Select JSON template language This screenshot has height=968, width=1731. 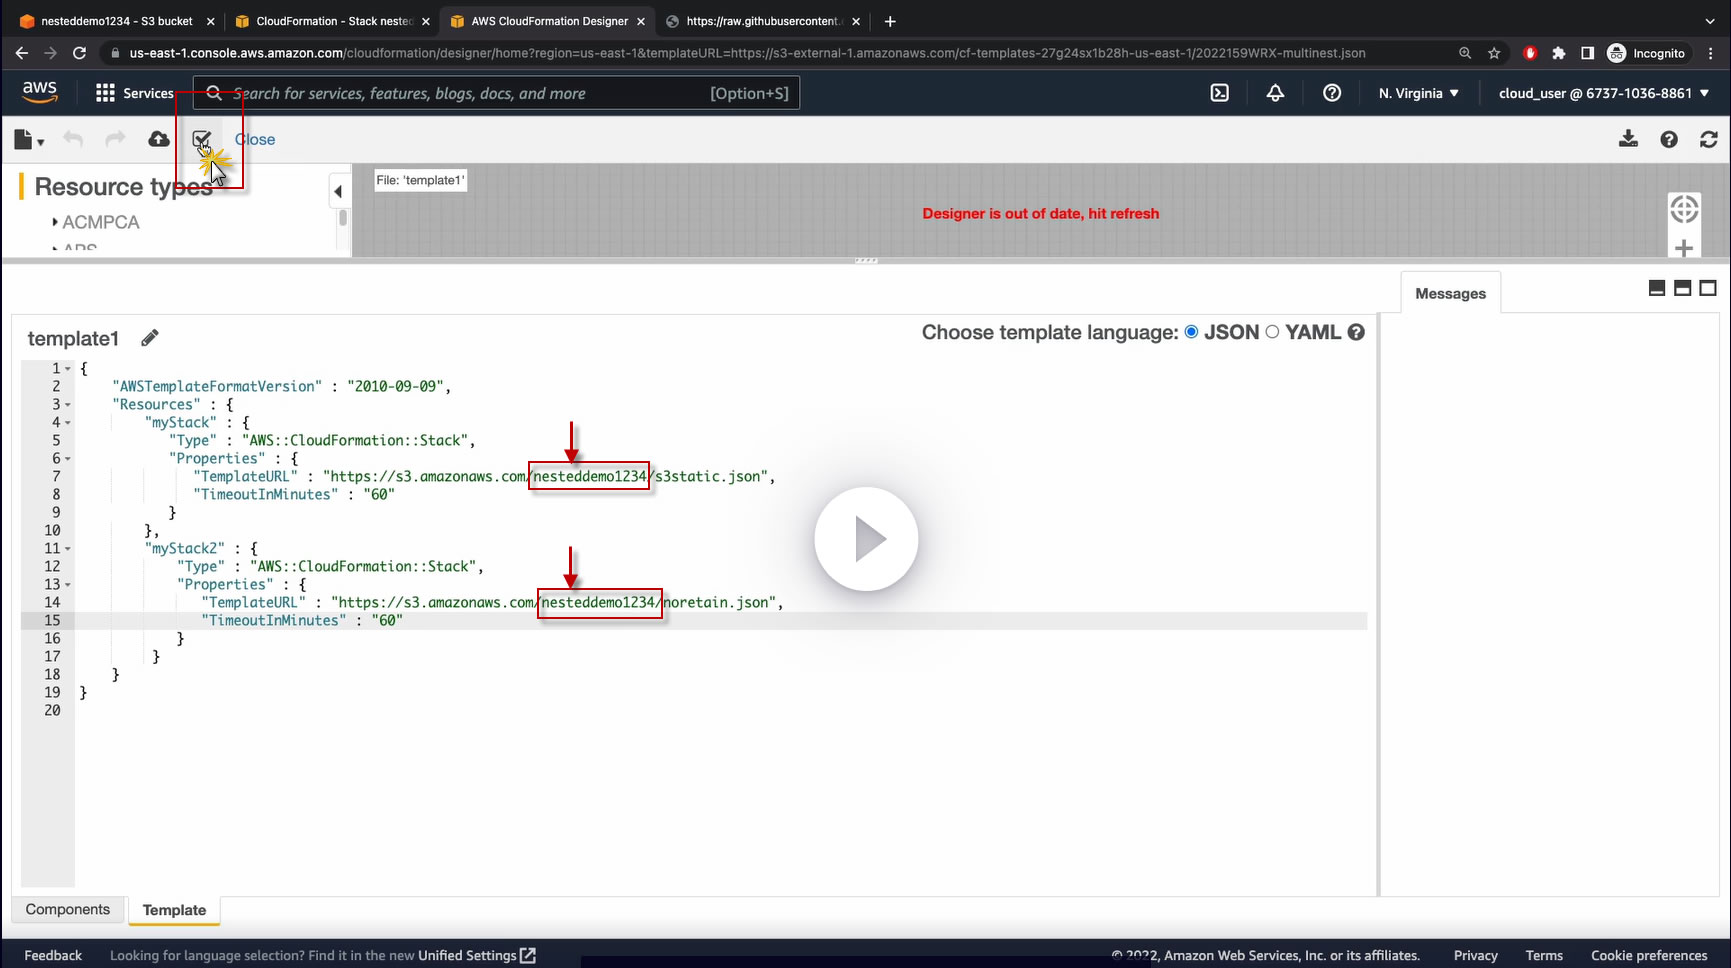tap(1191, 332)
